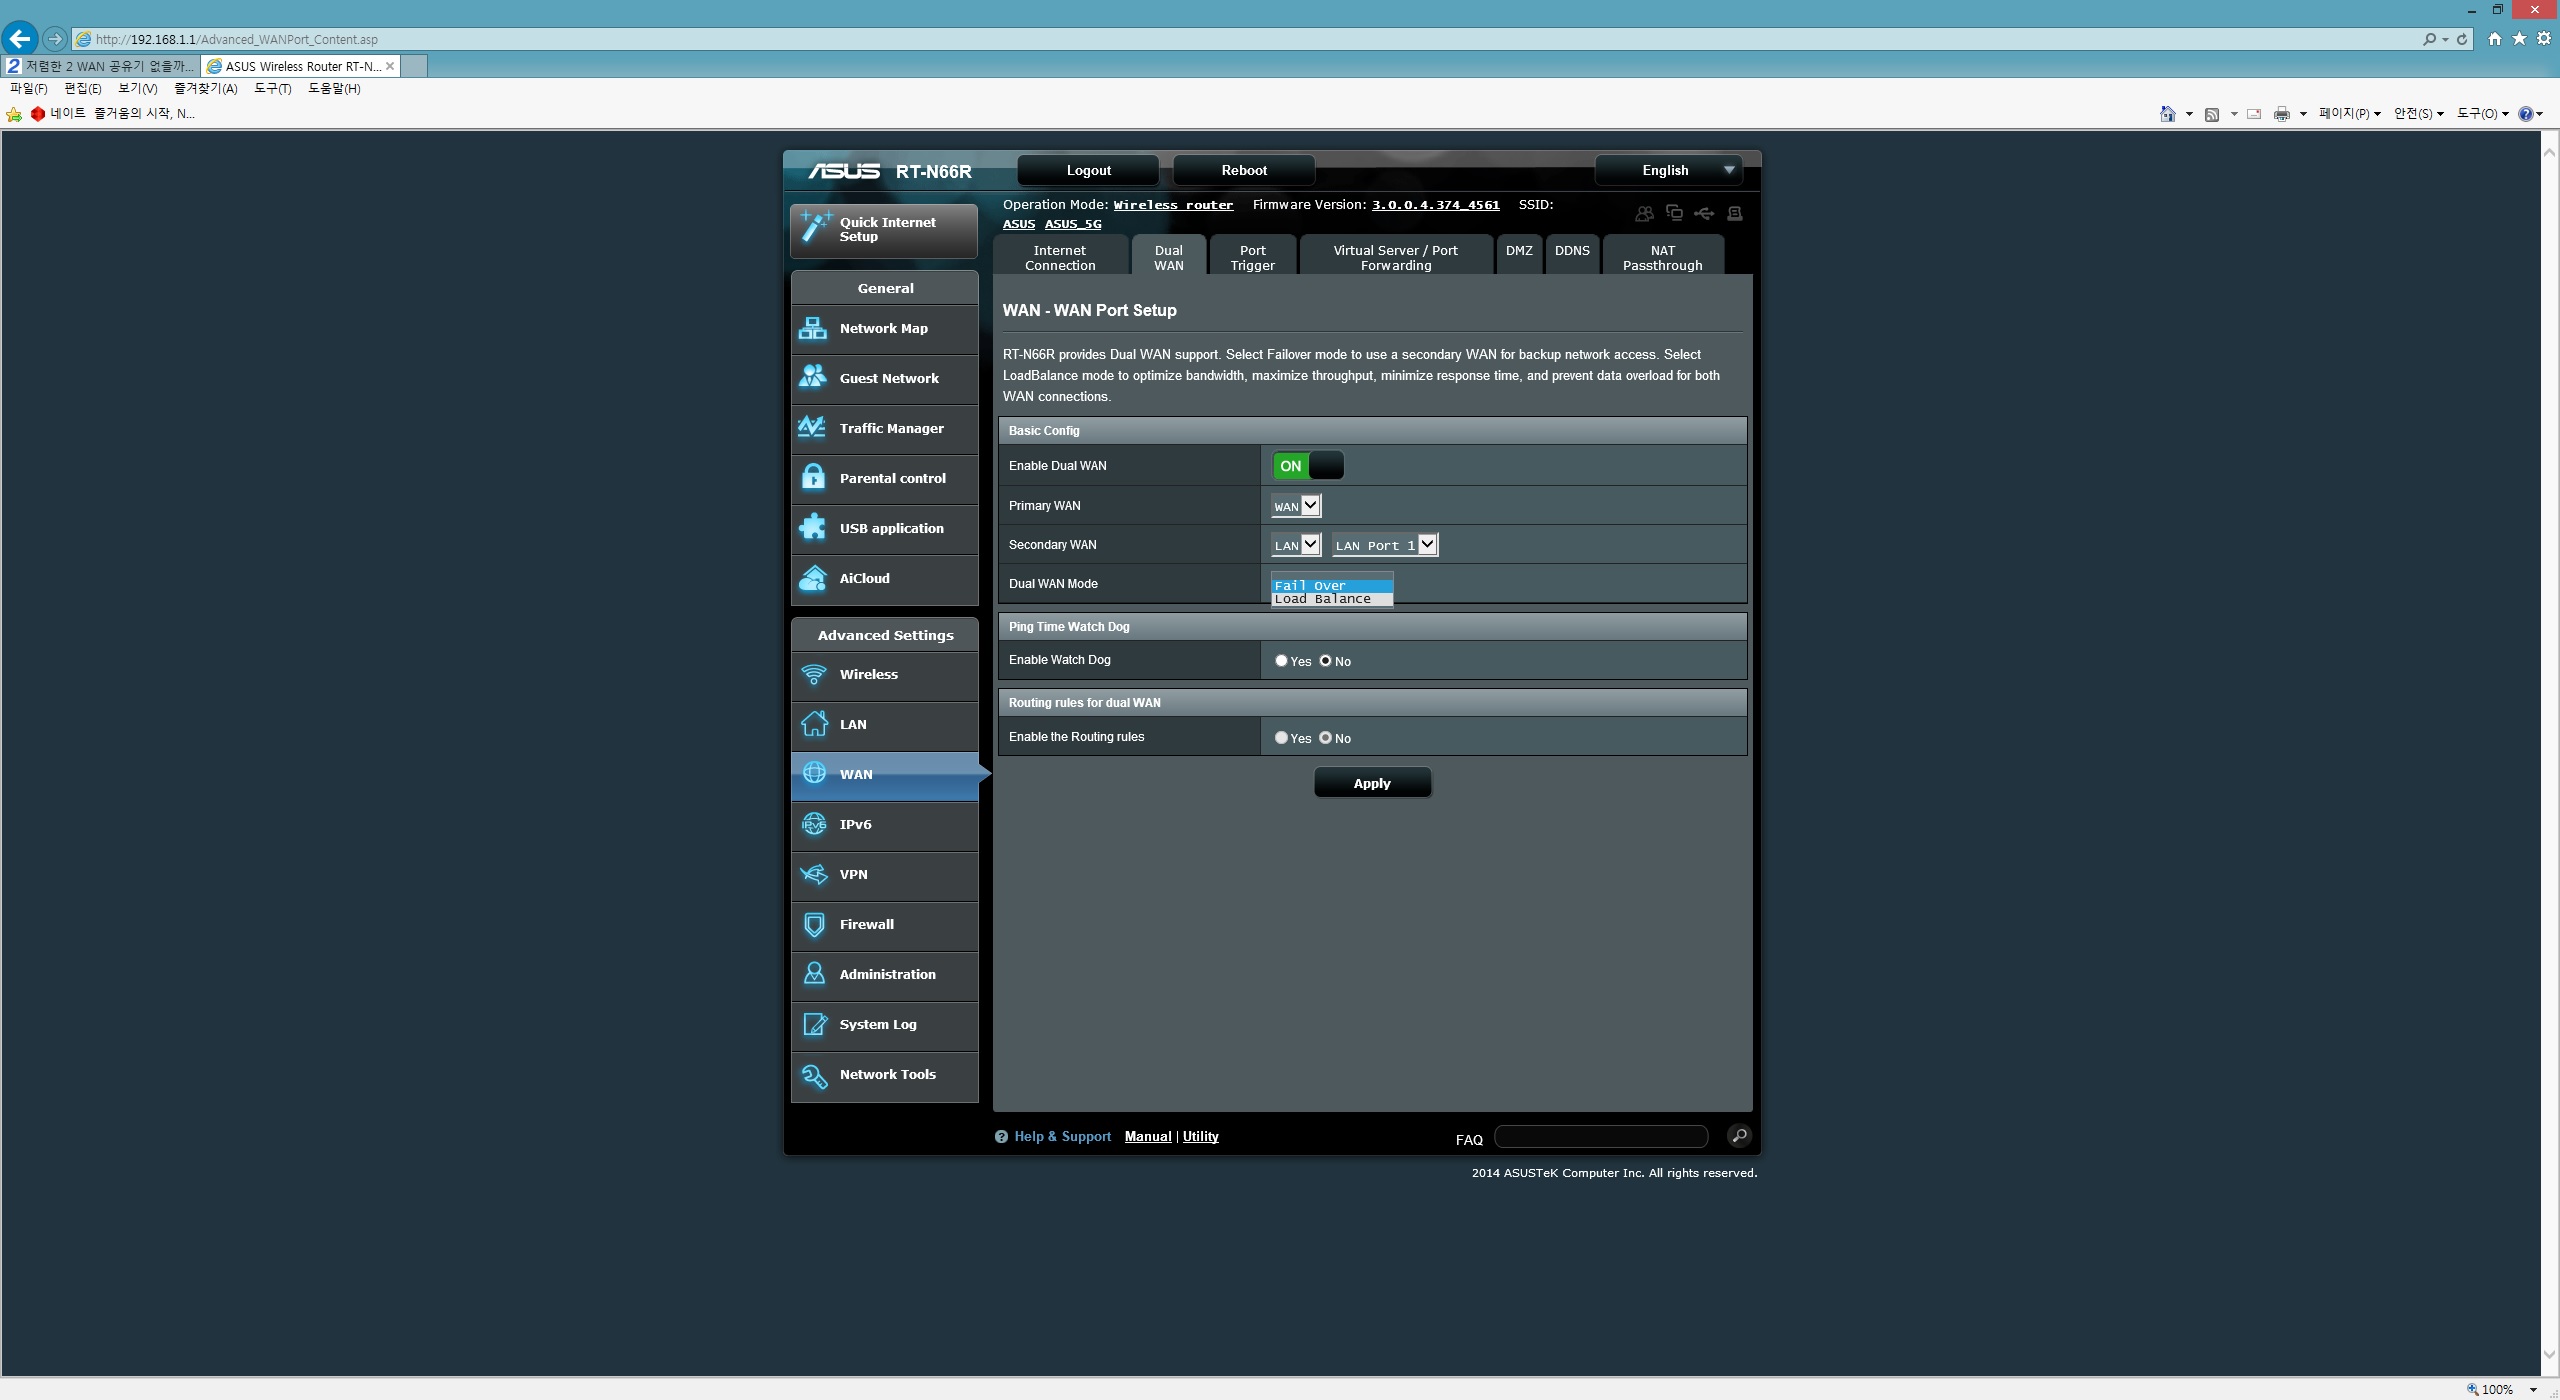Choose Load Balance in Dual WAN Mode list
This screenshot has width=2560, height=1400.
(1332, 599)
